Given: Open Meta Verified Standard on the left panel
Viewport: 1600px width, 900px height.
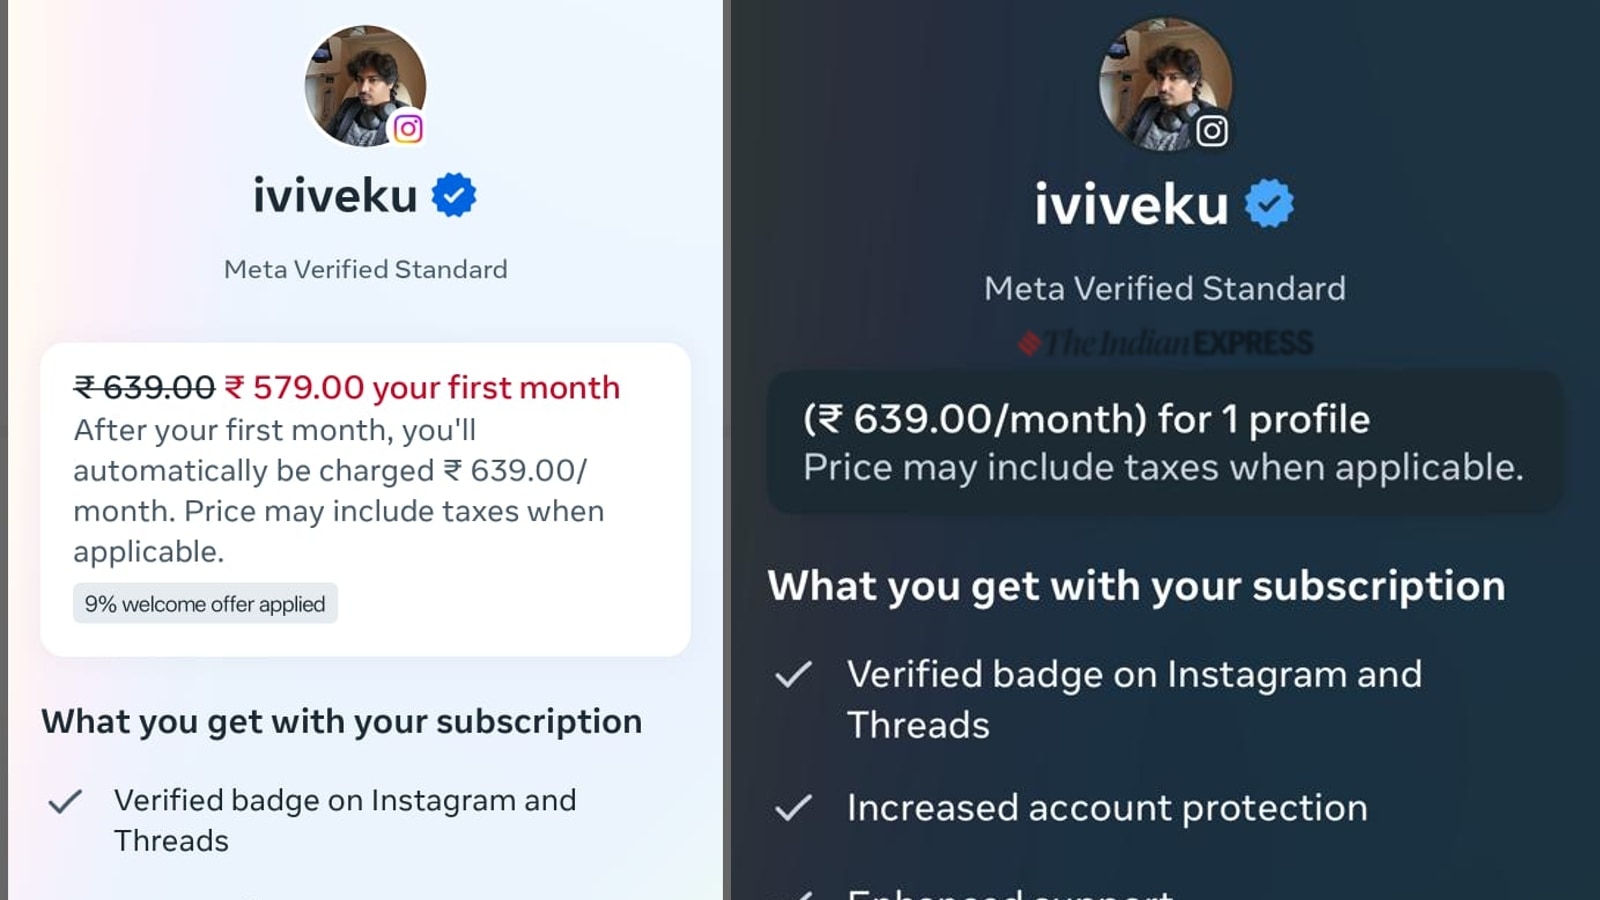Looking at the screenshot, I should [x=364, y=269].
